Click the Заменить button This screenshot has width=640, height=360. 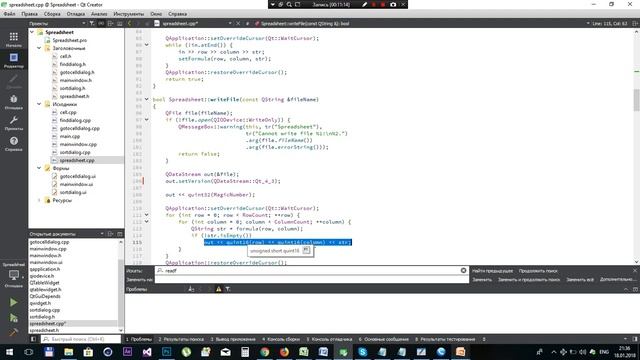[482, 280]
